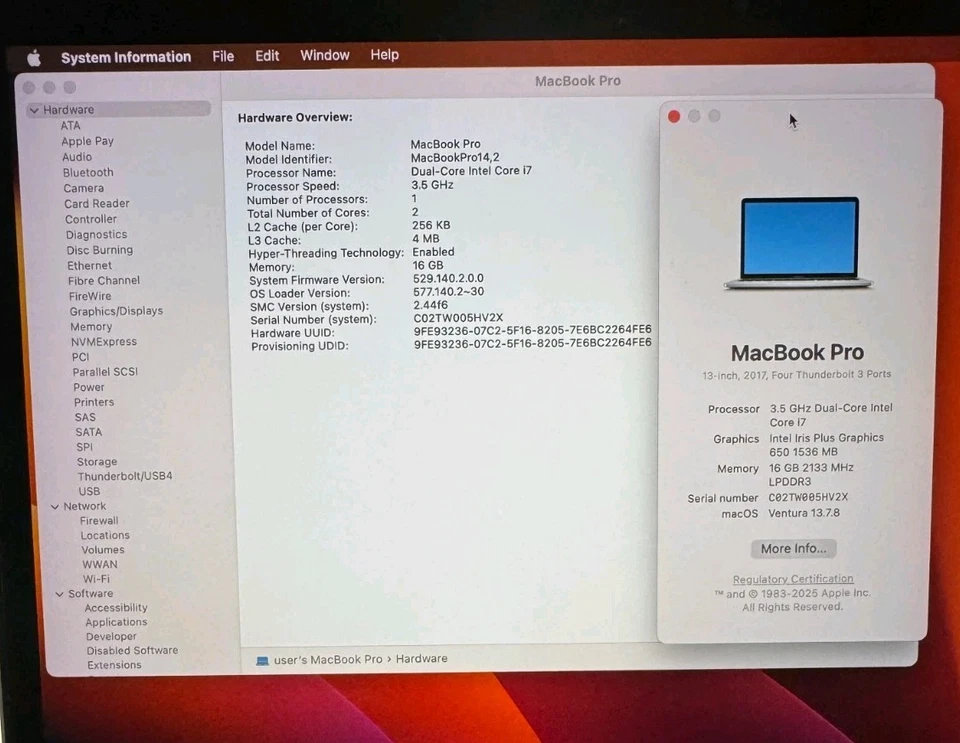
Task: Select Storage in the sidebar
Action: click(x=97, y=462)
